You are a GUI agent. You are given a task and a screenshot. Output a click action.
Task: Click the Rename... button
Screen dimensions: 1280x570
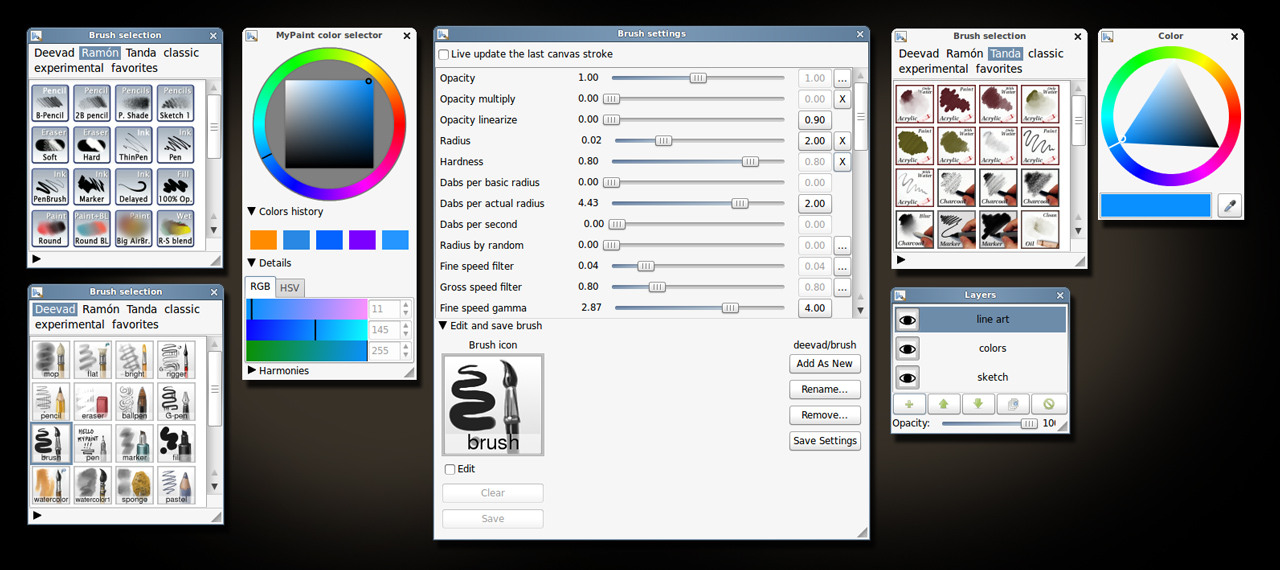click(x=825, y=390)
